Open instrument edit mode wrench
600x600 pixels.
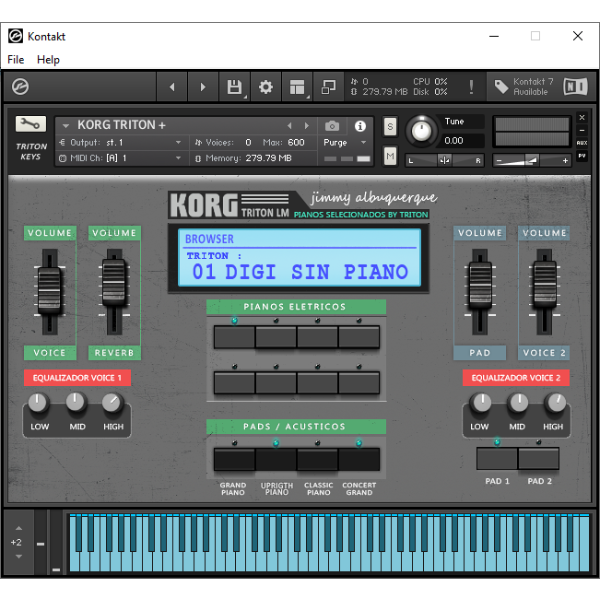(x=31, y=124)
